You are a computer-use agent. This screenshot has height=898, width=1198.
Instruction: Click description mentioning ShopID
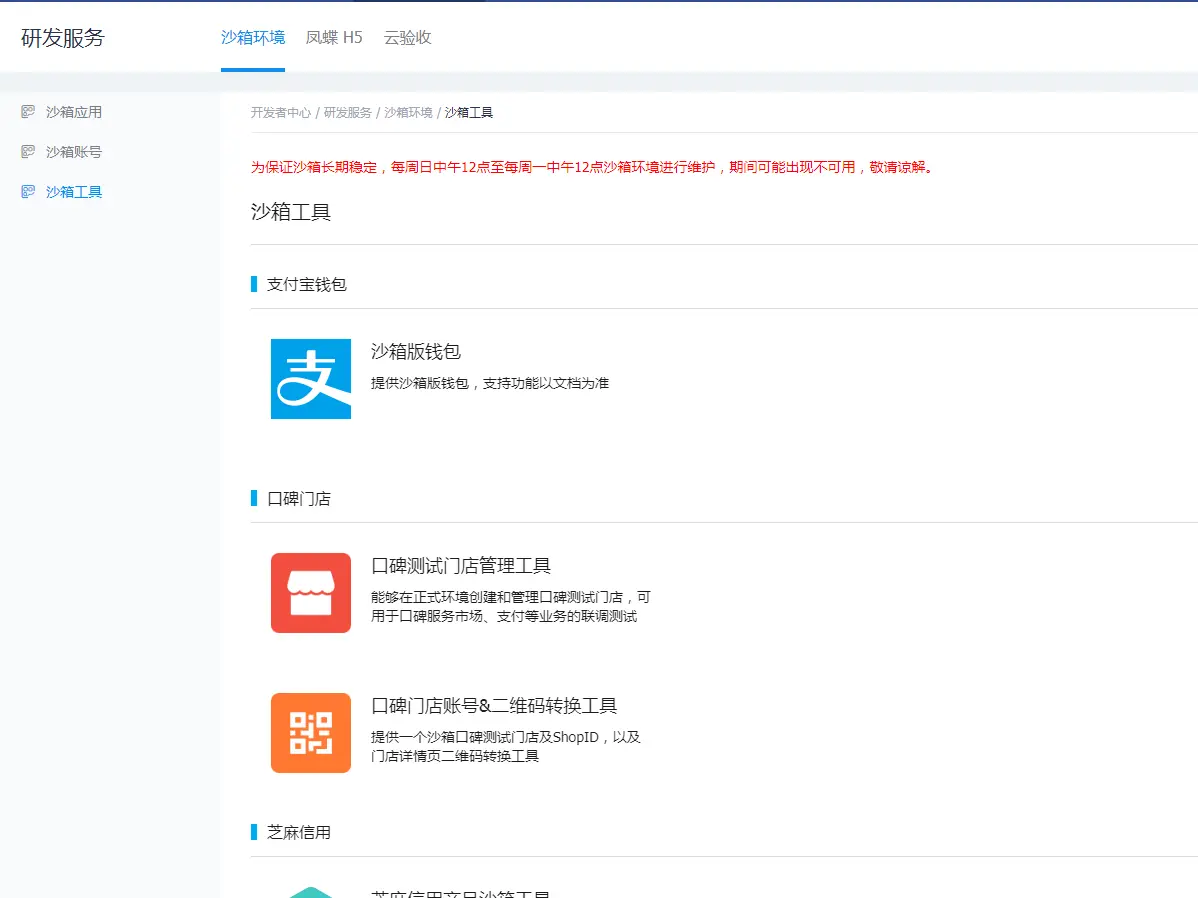(506, 746)
